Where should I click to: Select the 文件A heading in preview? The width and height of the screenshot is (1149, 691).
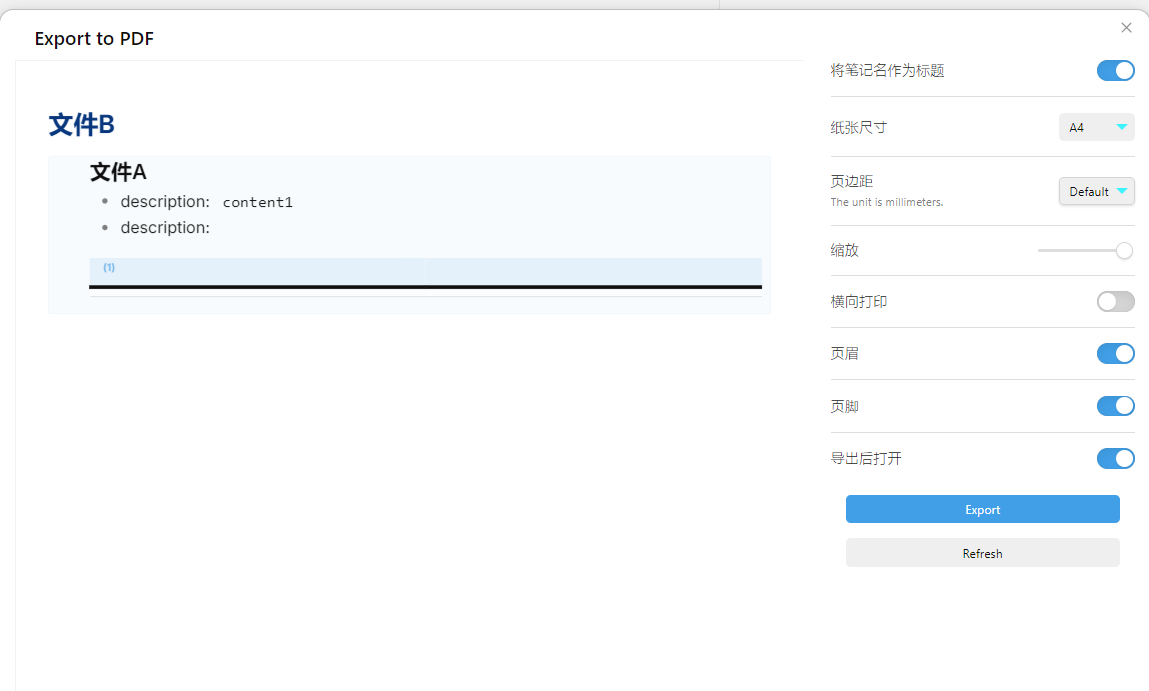(118, 172)
